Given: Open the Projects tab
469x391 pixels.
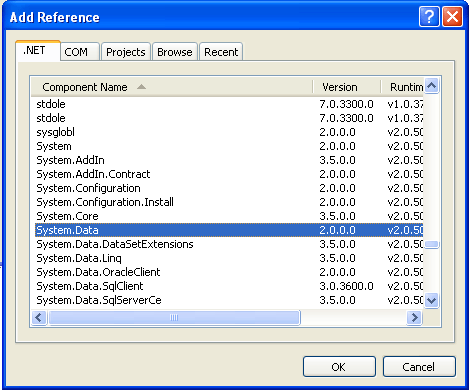Looking at the screenshot, I should (126, 52).
